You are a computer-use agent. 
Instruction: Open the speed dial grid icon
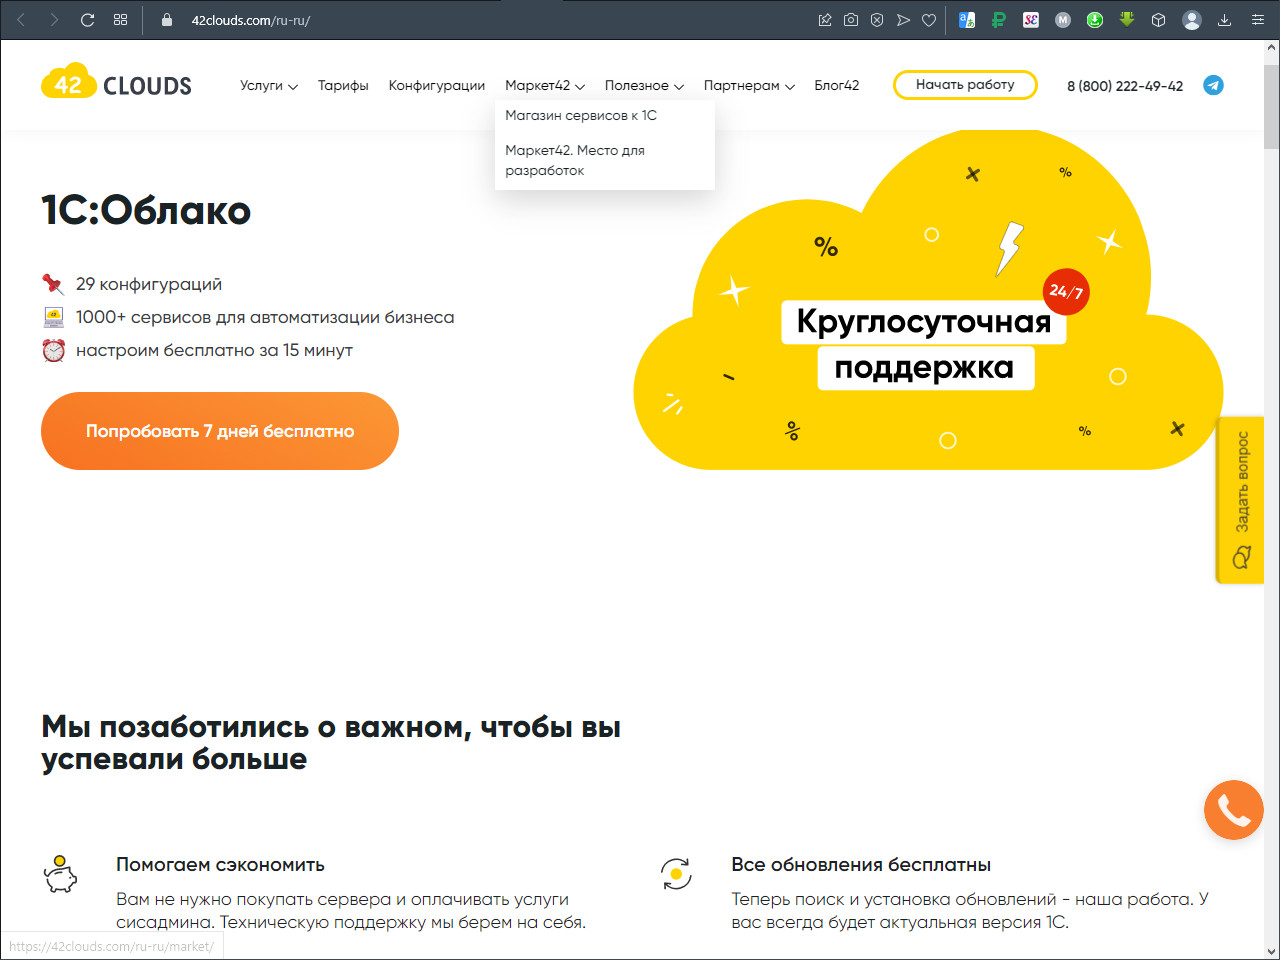(121, 20)
